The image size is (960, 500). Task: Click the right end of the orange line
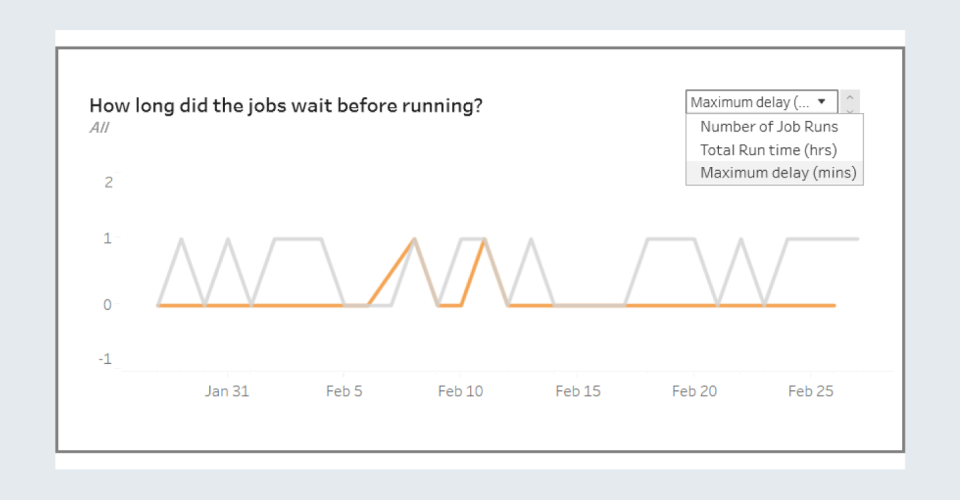coord(834,305)
